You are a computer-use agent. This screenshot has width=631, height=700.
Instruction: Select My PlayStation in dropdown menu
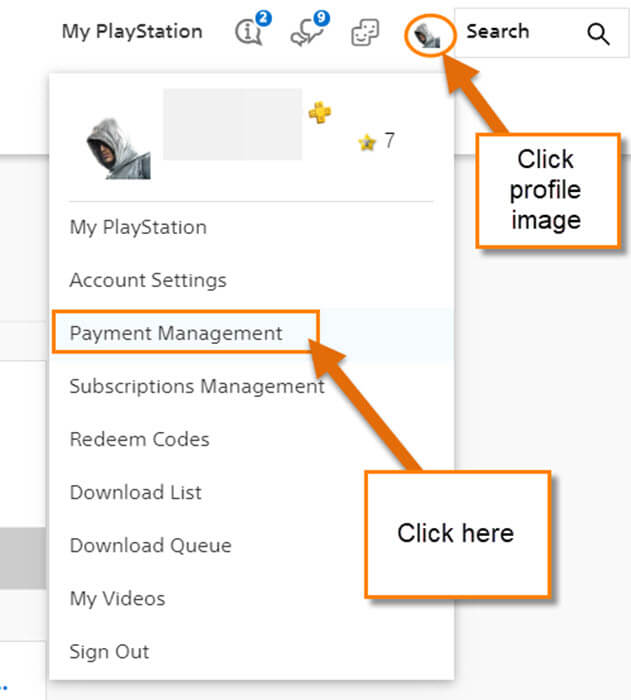[138, 228]
